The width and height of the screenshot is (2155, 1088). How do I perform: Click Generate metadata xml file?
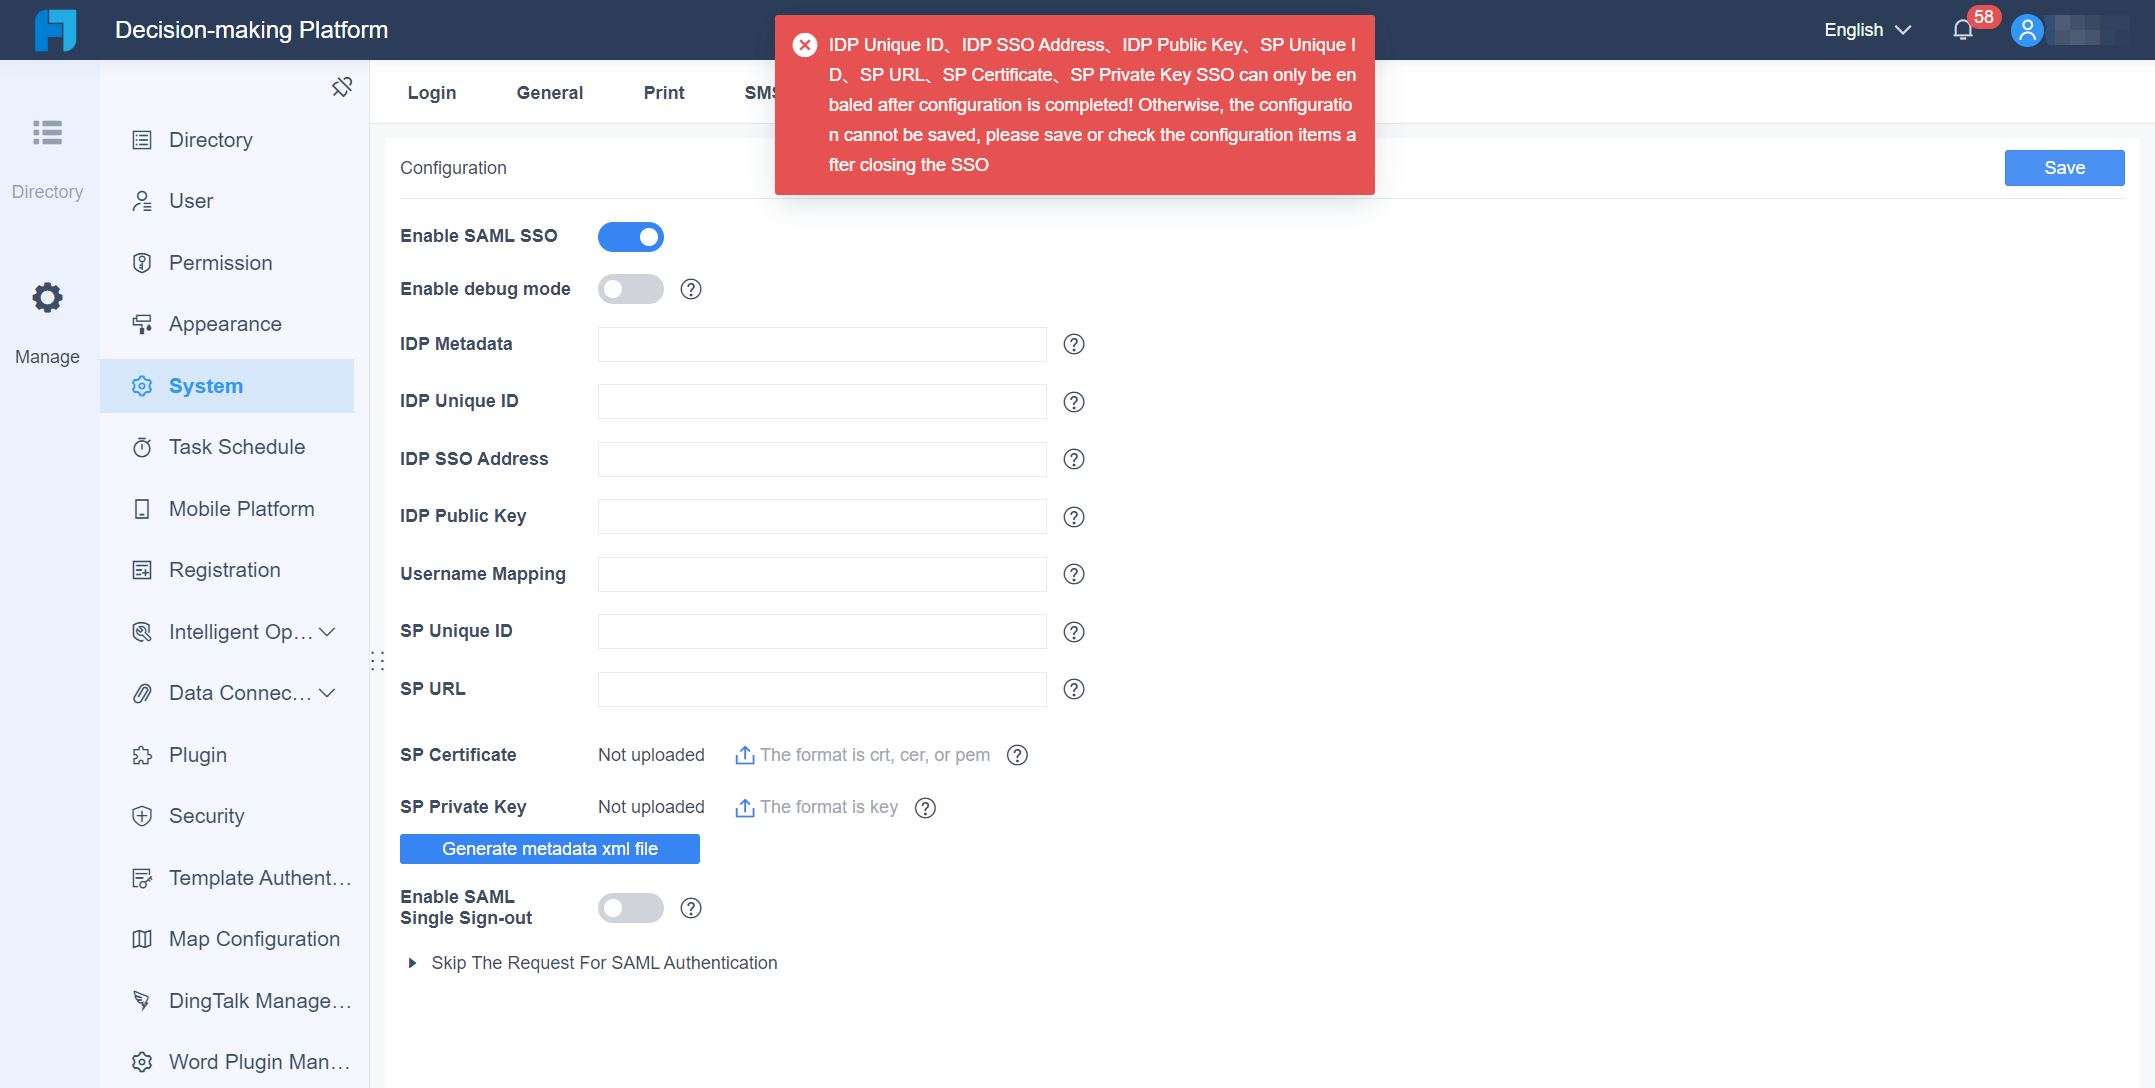(x=549, y=848)
